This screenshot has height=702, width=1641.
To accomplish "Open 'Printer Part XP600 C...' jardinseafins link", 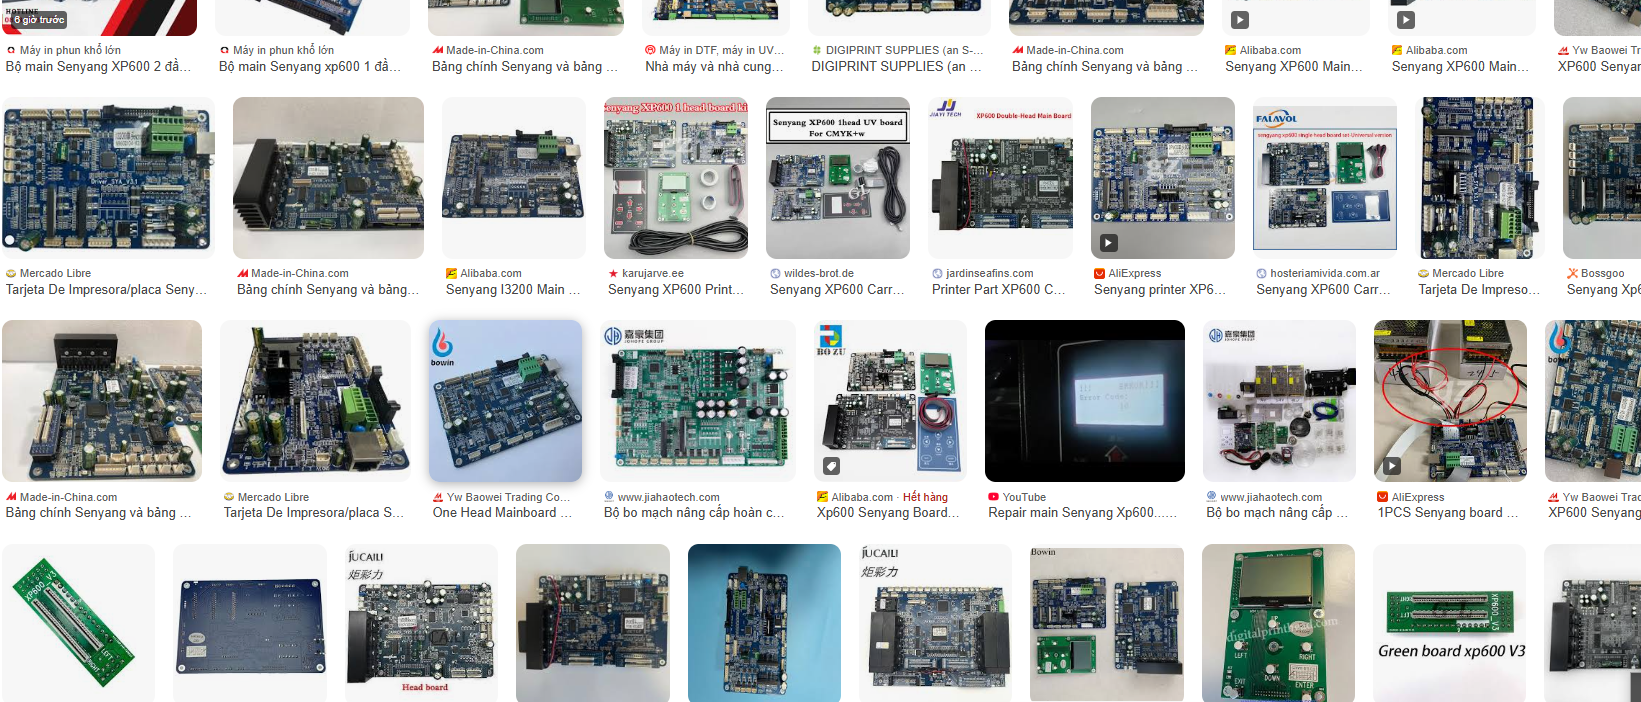I will coord(998,290).
